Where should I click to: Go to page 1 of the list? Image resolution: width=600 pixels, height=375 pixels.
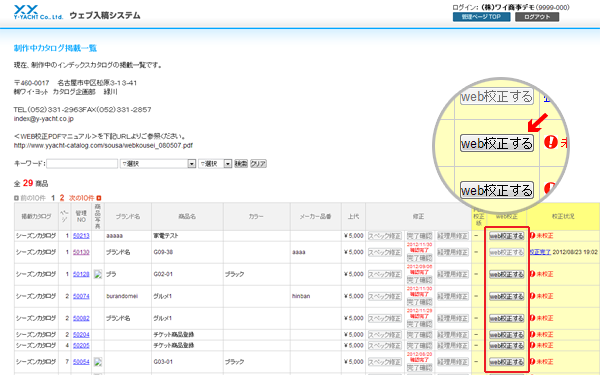53,198
